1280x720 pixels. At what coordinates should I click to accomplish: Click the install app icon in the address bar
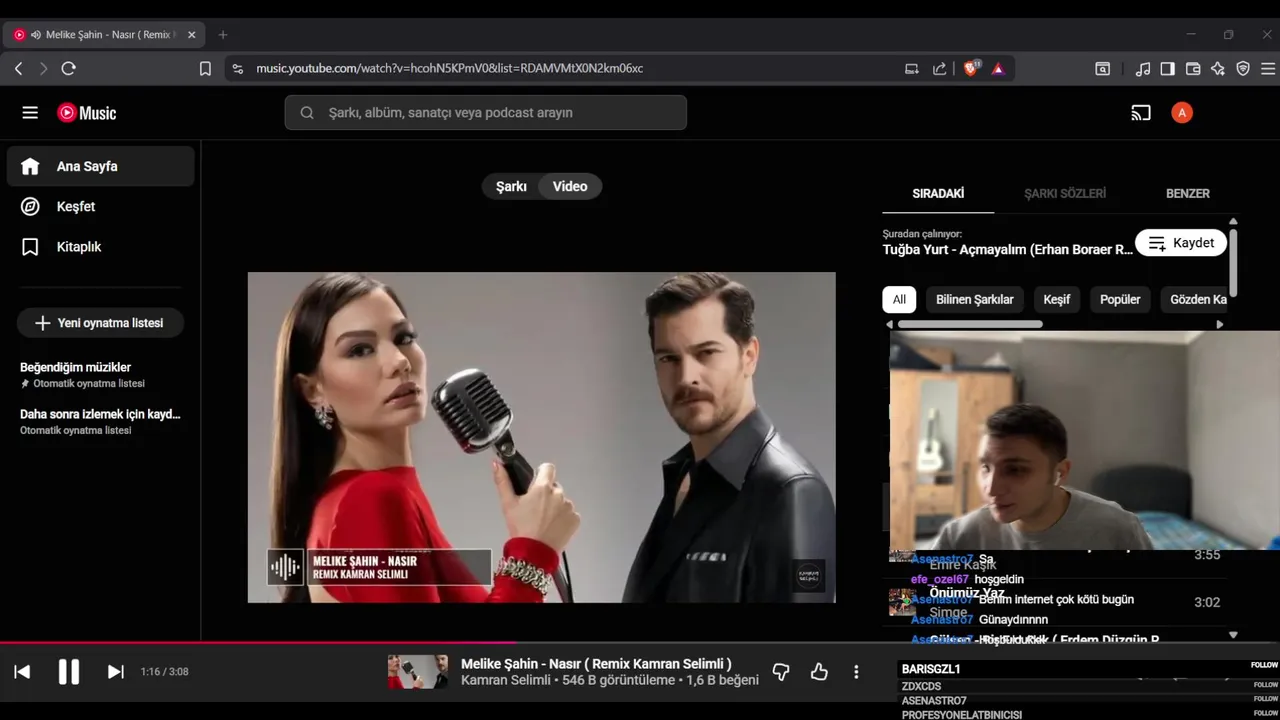(911, 68)
